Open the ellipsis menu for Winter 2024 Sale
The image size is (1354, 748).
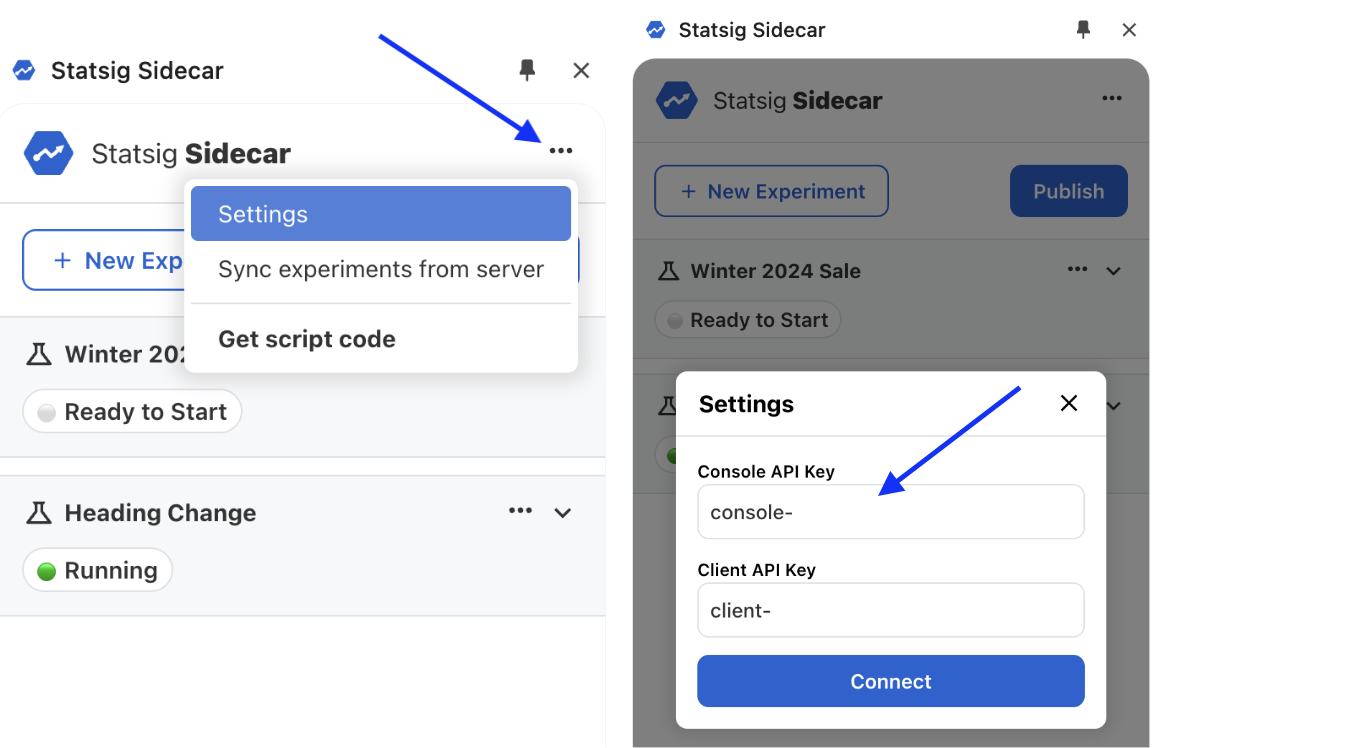coord(1077,270)
